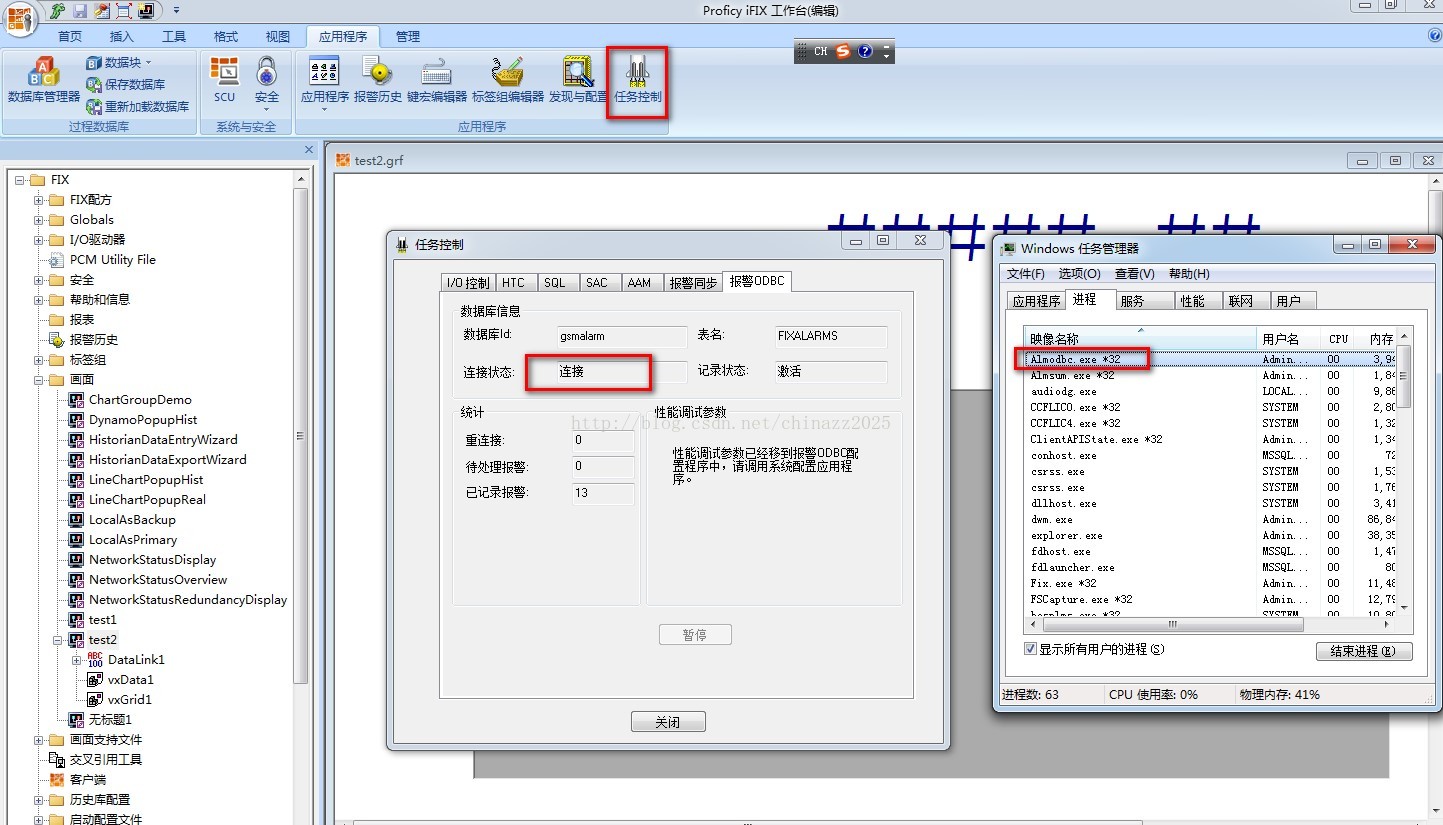The height and width of the screenshot is (825, 1443).
Task: Expand the DataLink1 node
Action: [x=77, y=660]
